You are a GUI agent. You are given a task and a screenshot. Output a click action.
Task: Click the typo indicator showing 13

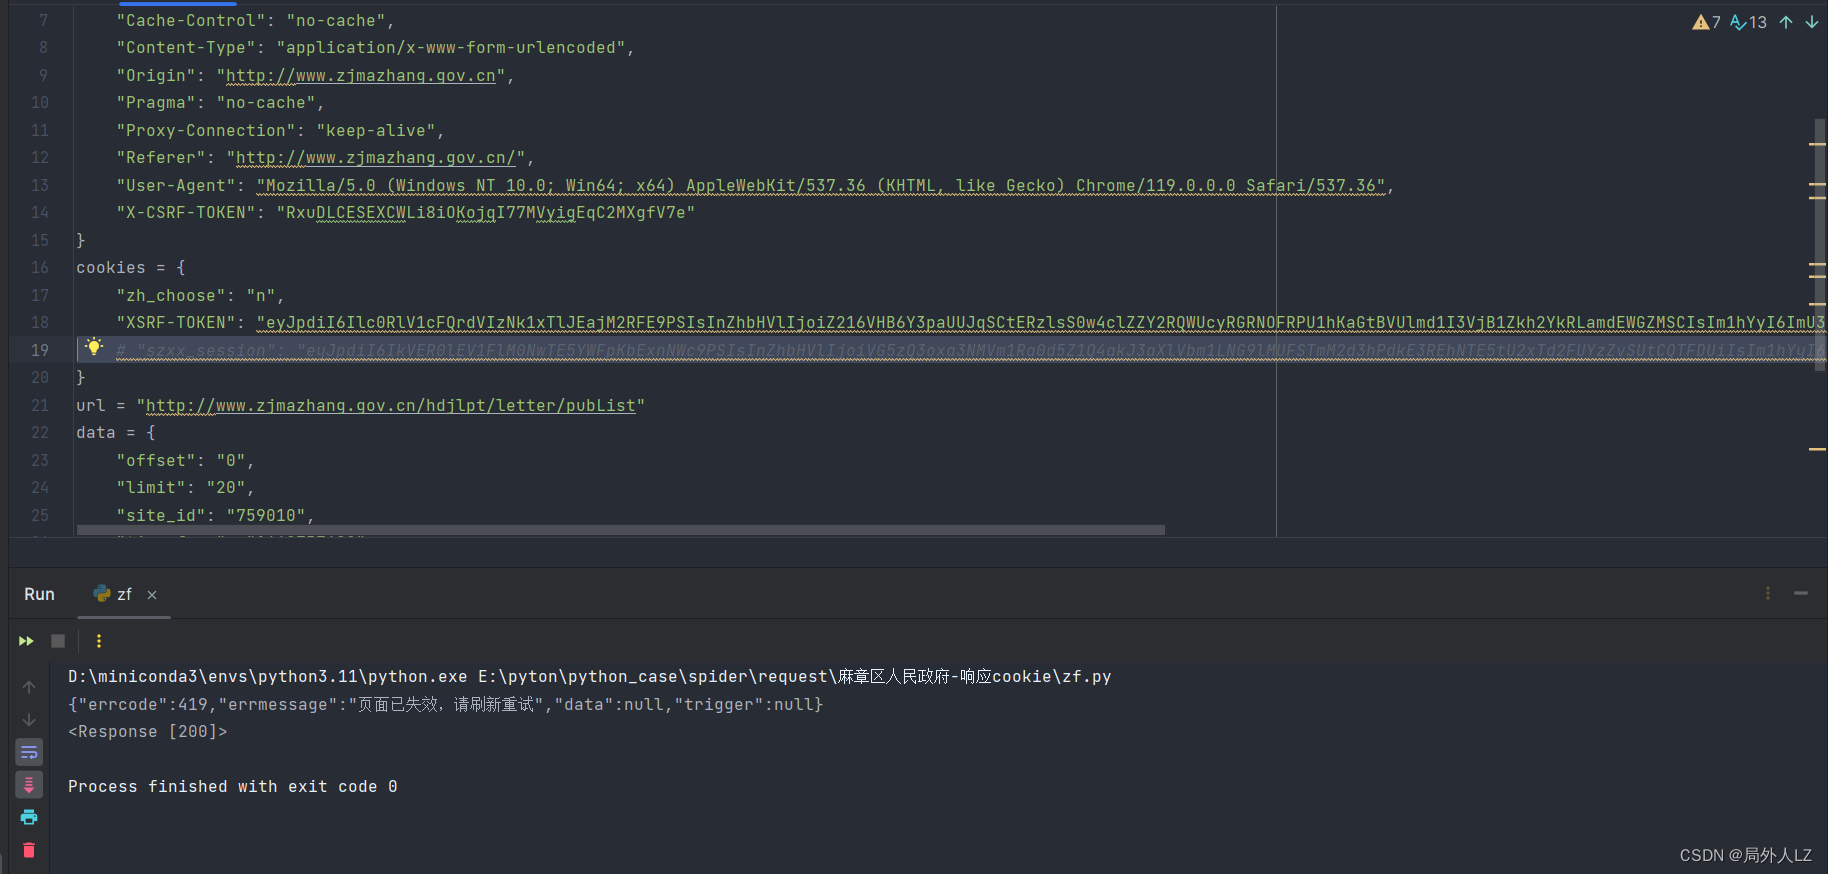click(1748, 22)
